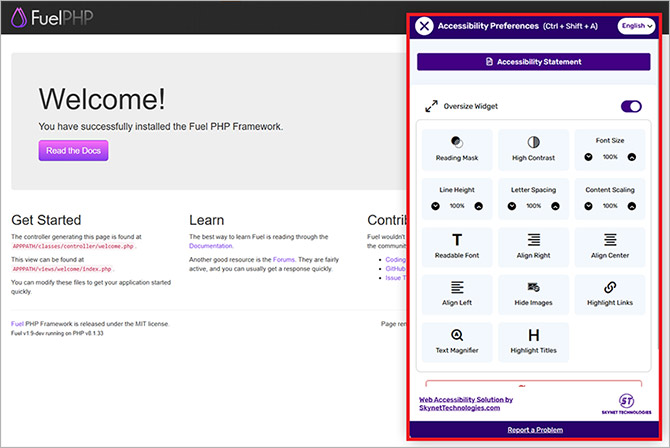Increase Content Scaling with the up arrow

[632, 206]
